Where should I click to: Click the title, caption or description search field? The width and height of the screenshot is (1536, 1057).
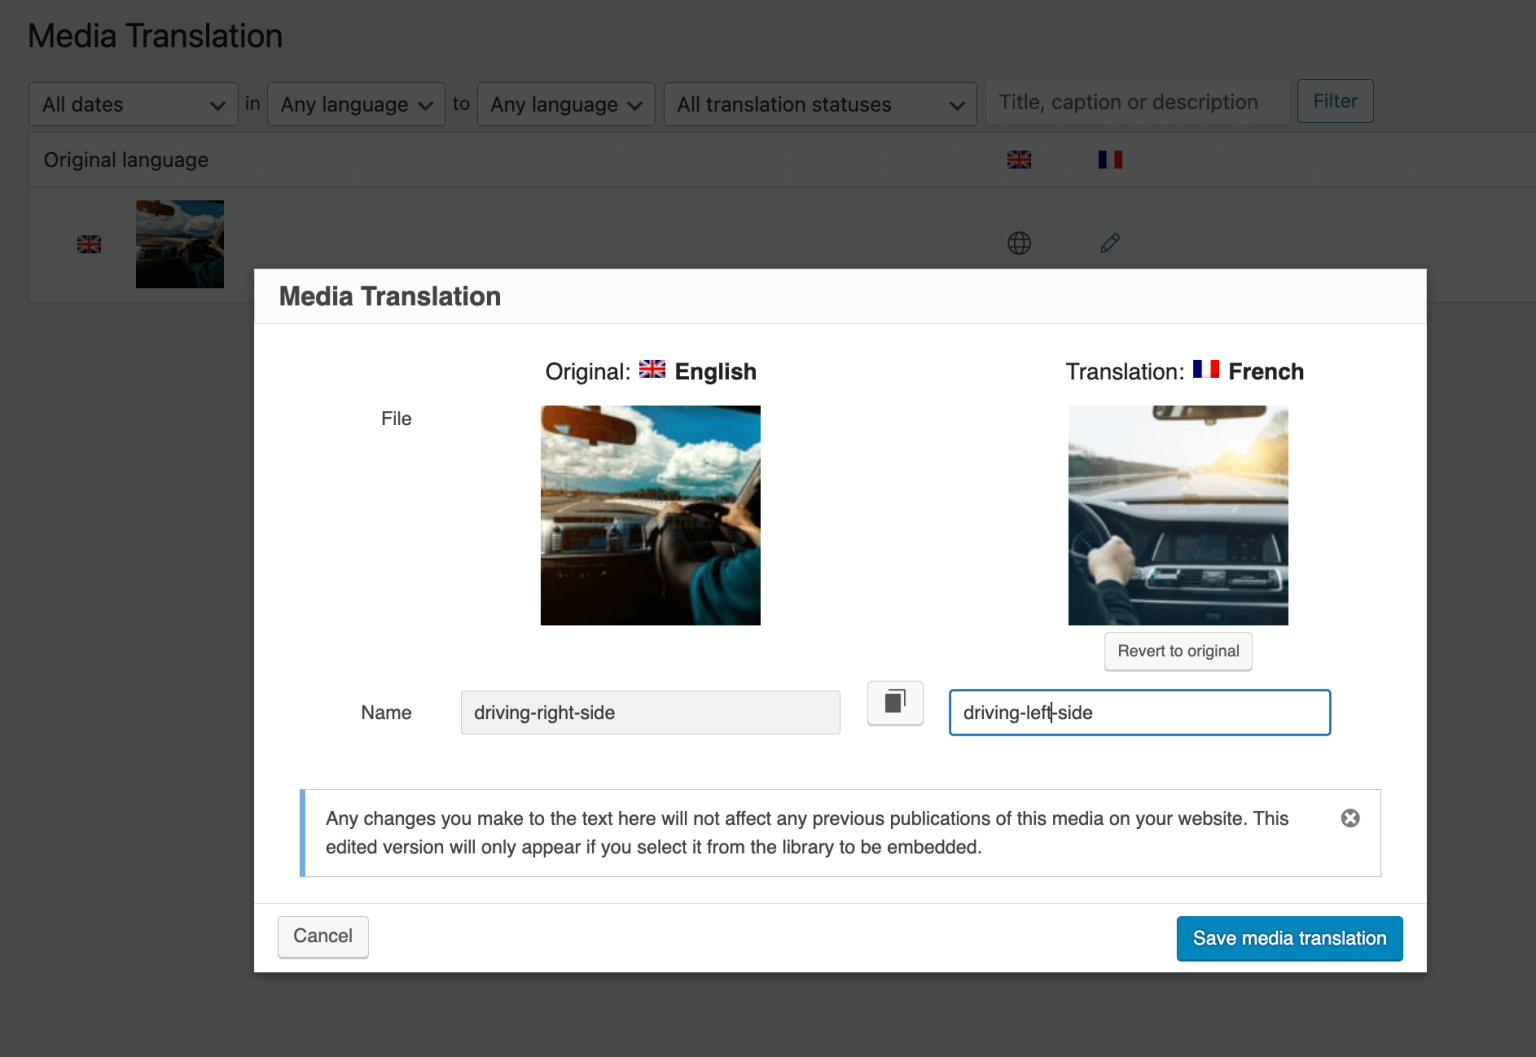(x=1137, y=101)
